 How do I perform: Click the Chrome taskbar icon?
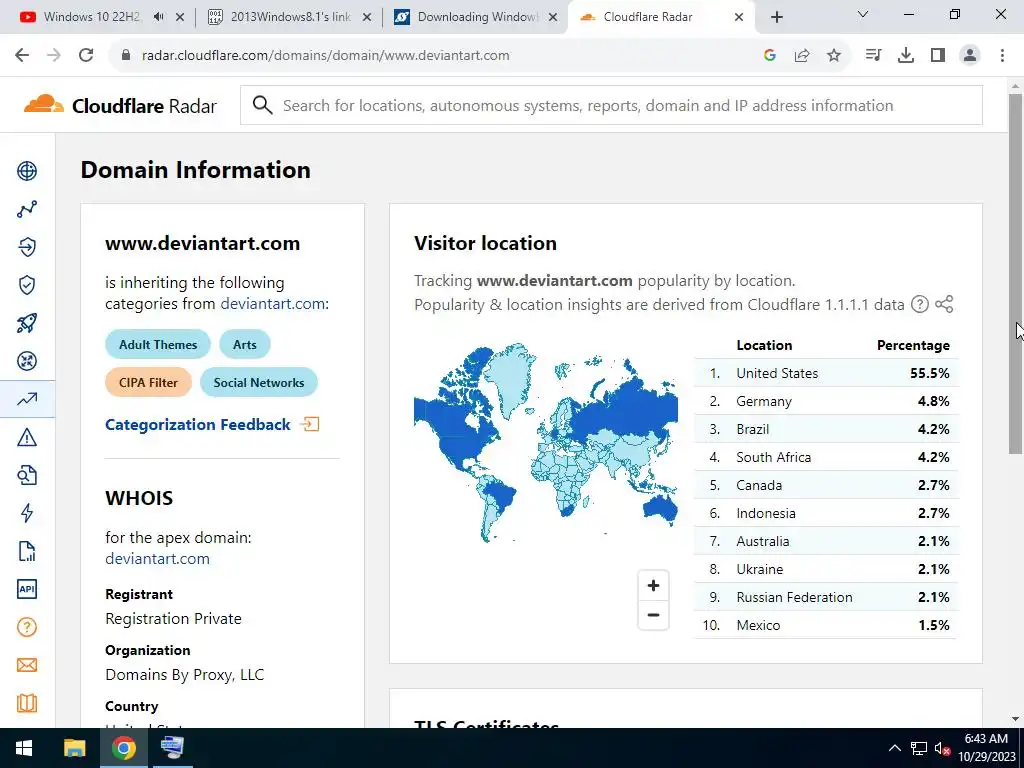(x=123, y=748)
